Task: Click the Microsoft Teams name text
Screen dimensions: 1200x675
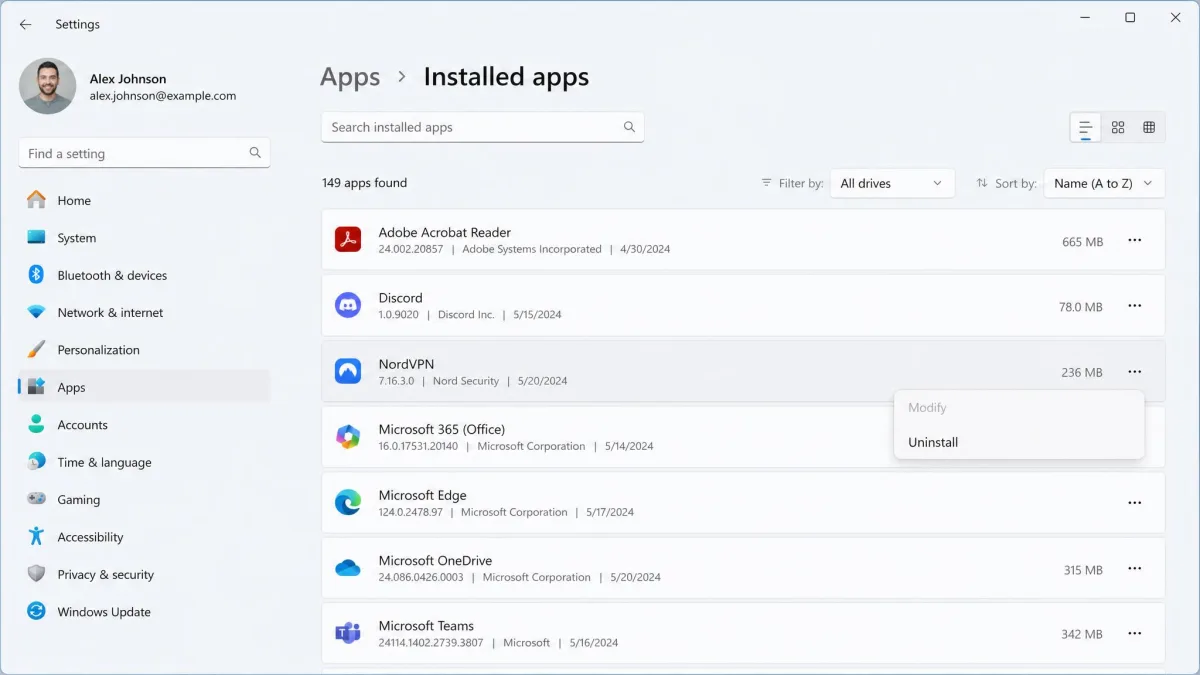Action: pos(426,626)
